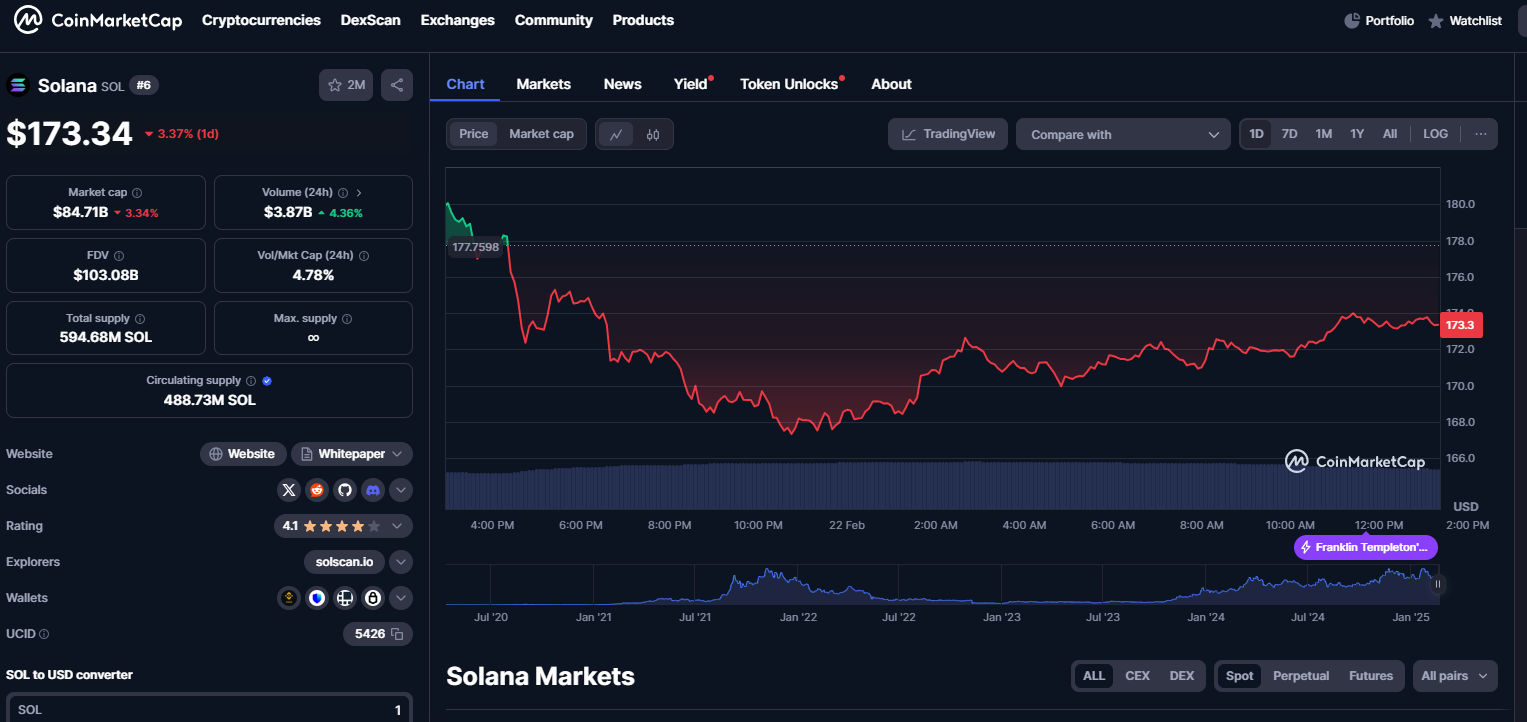This screenshot has height=722, width=1527.
Task: Show DEX markets filter
Action: pyautogui.click(x=1182, y=676)
